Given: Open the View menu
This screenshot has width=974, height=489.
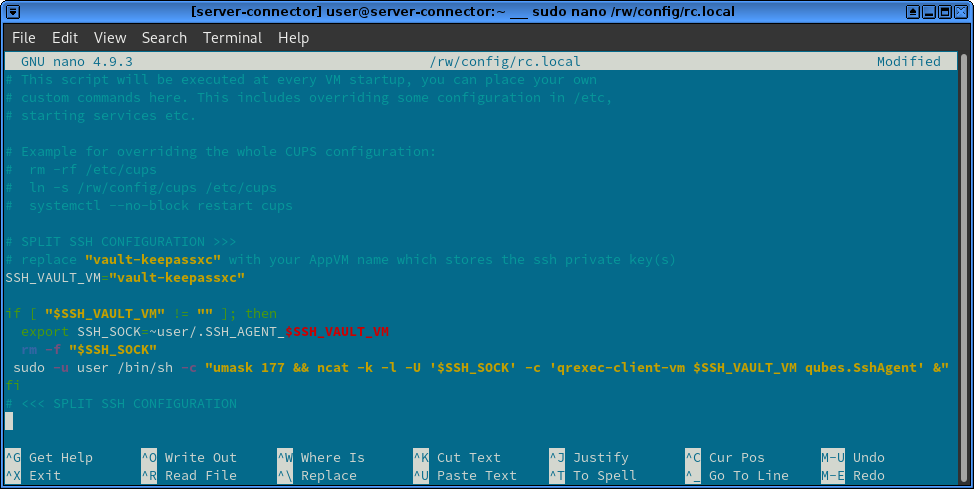Looking at the screenshot, I should click(x=110, y=38).
